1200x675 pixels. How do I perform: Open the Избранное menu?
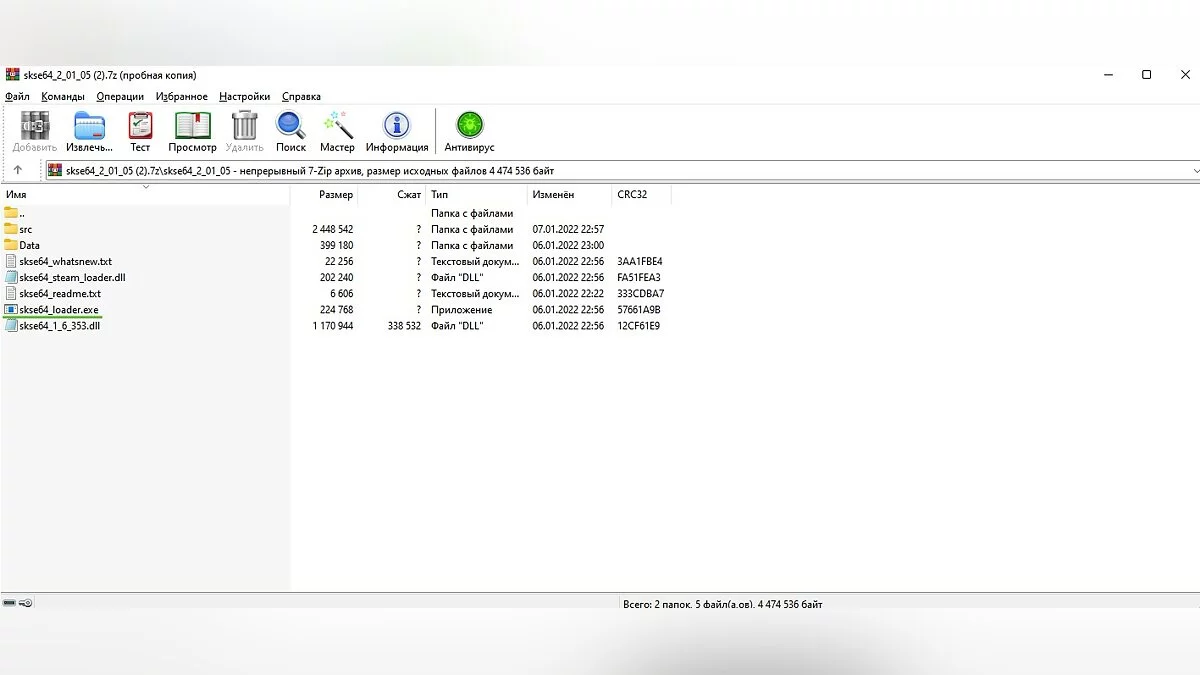tap(182, 97)
